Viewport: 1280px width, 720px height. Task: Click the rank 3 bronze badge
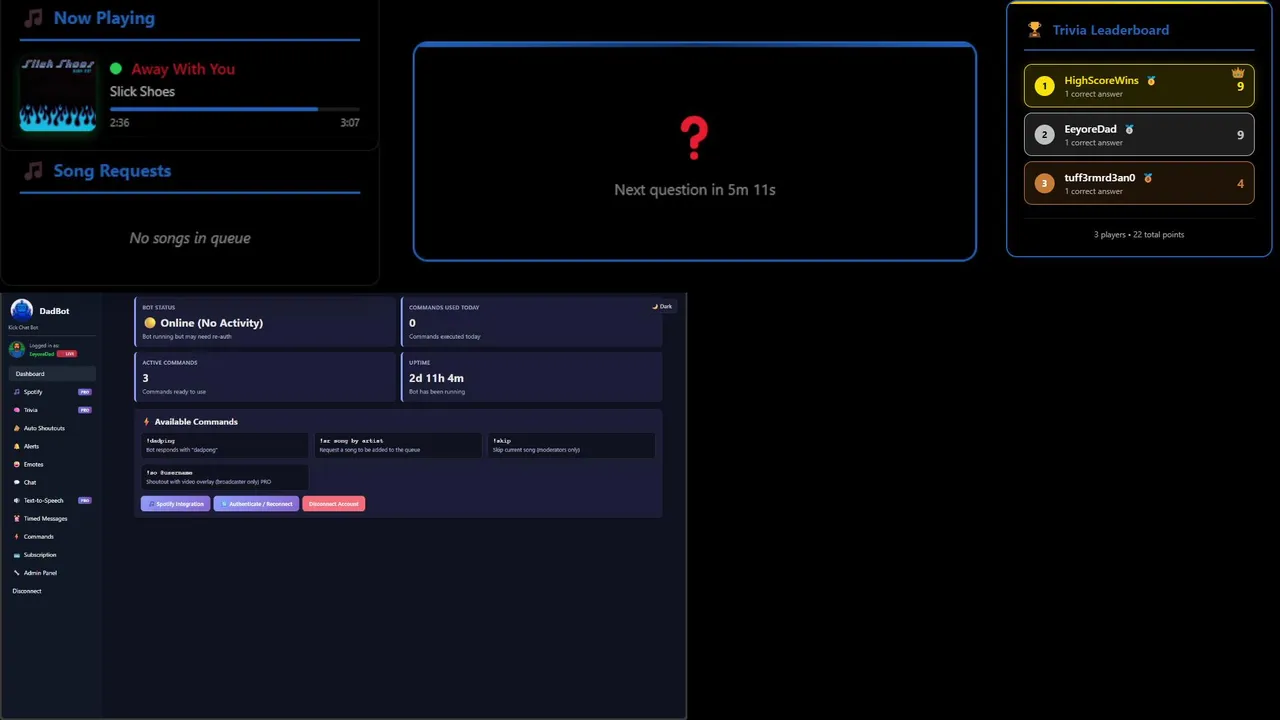[x=1044, y=183]
